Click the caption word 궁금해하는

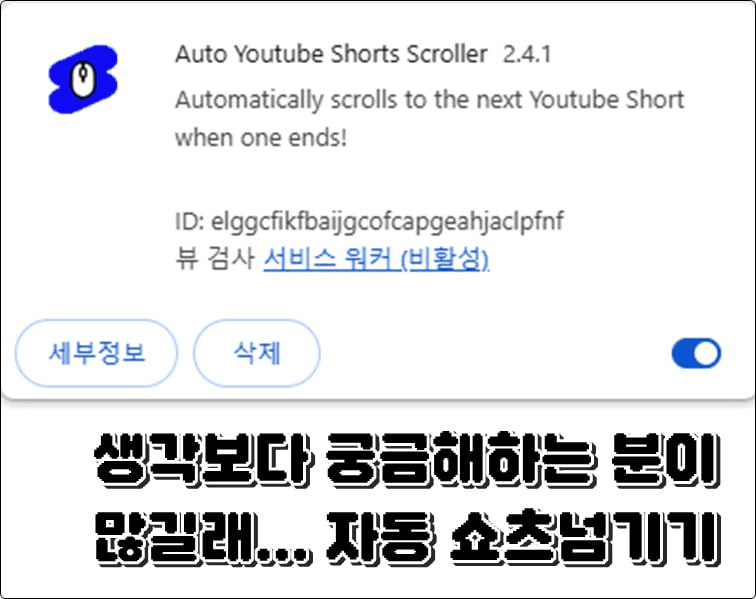(x=461, y=459)
